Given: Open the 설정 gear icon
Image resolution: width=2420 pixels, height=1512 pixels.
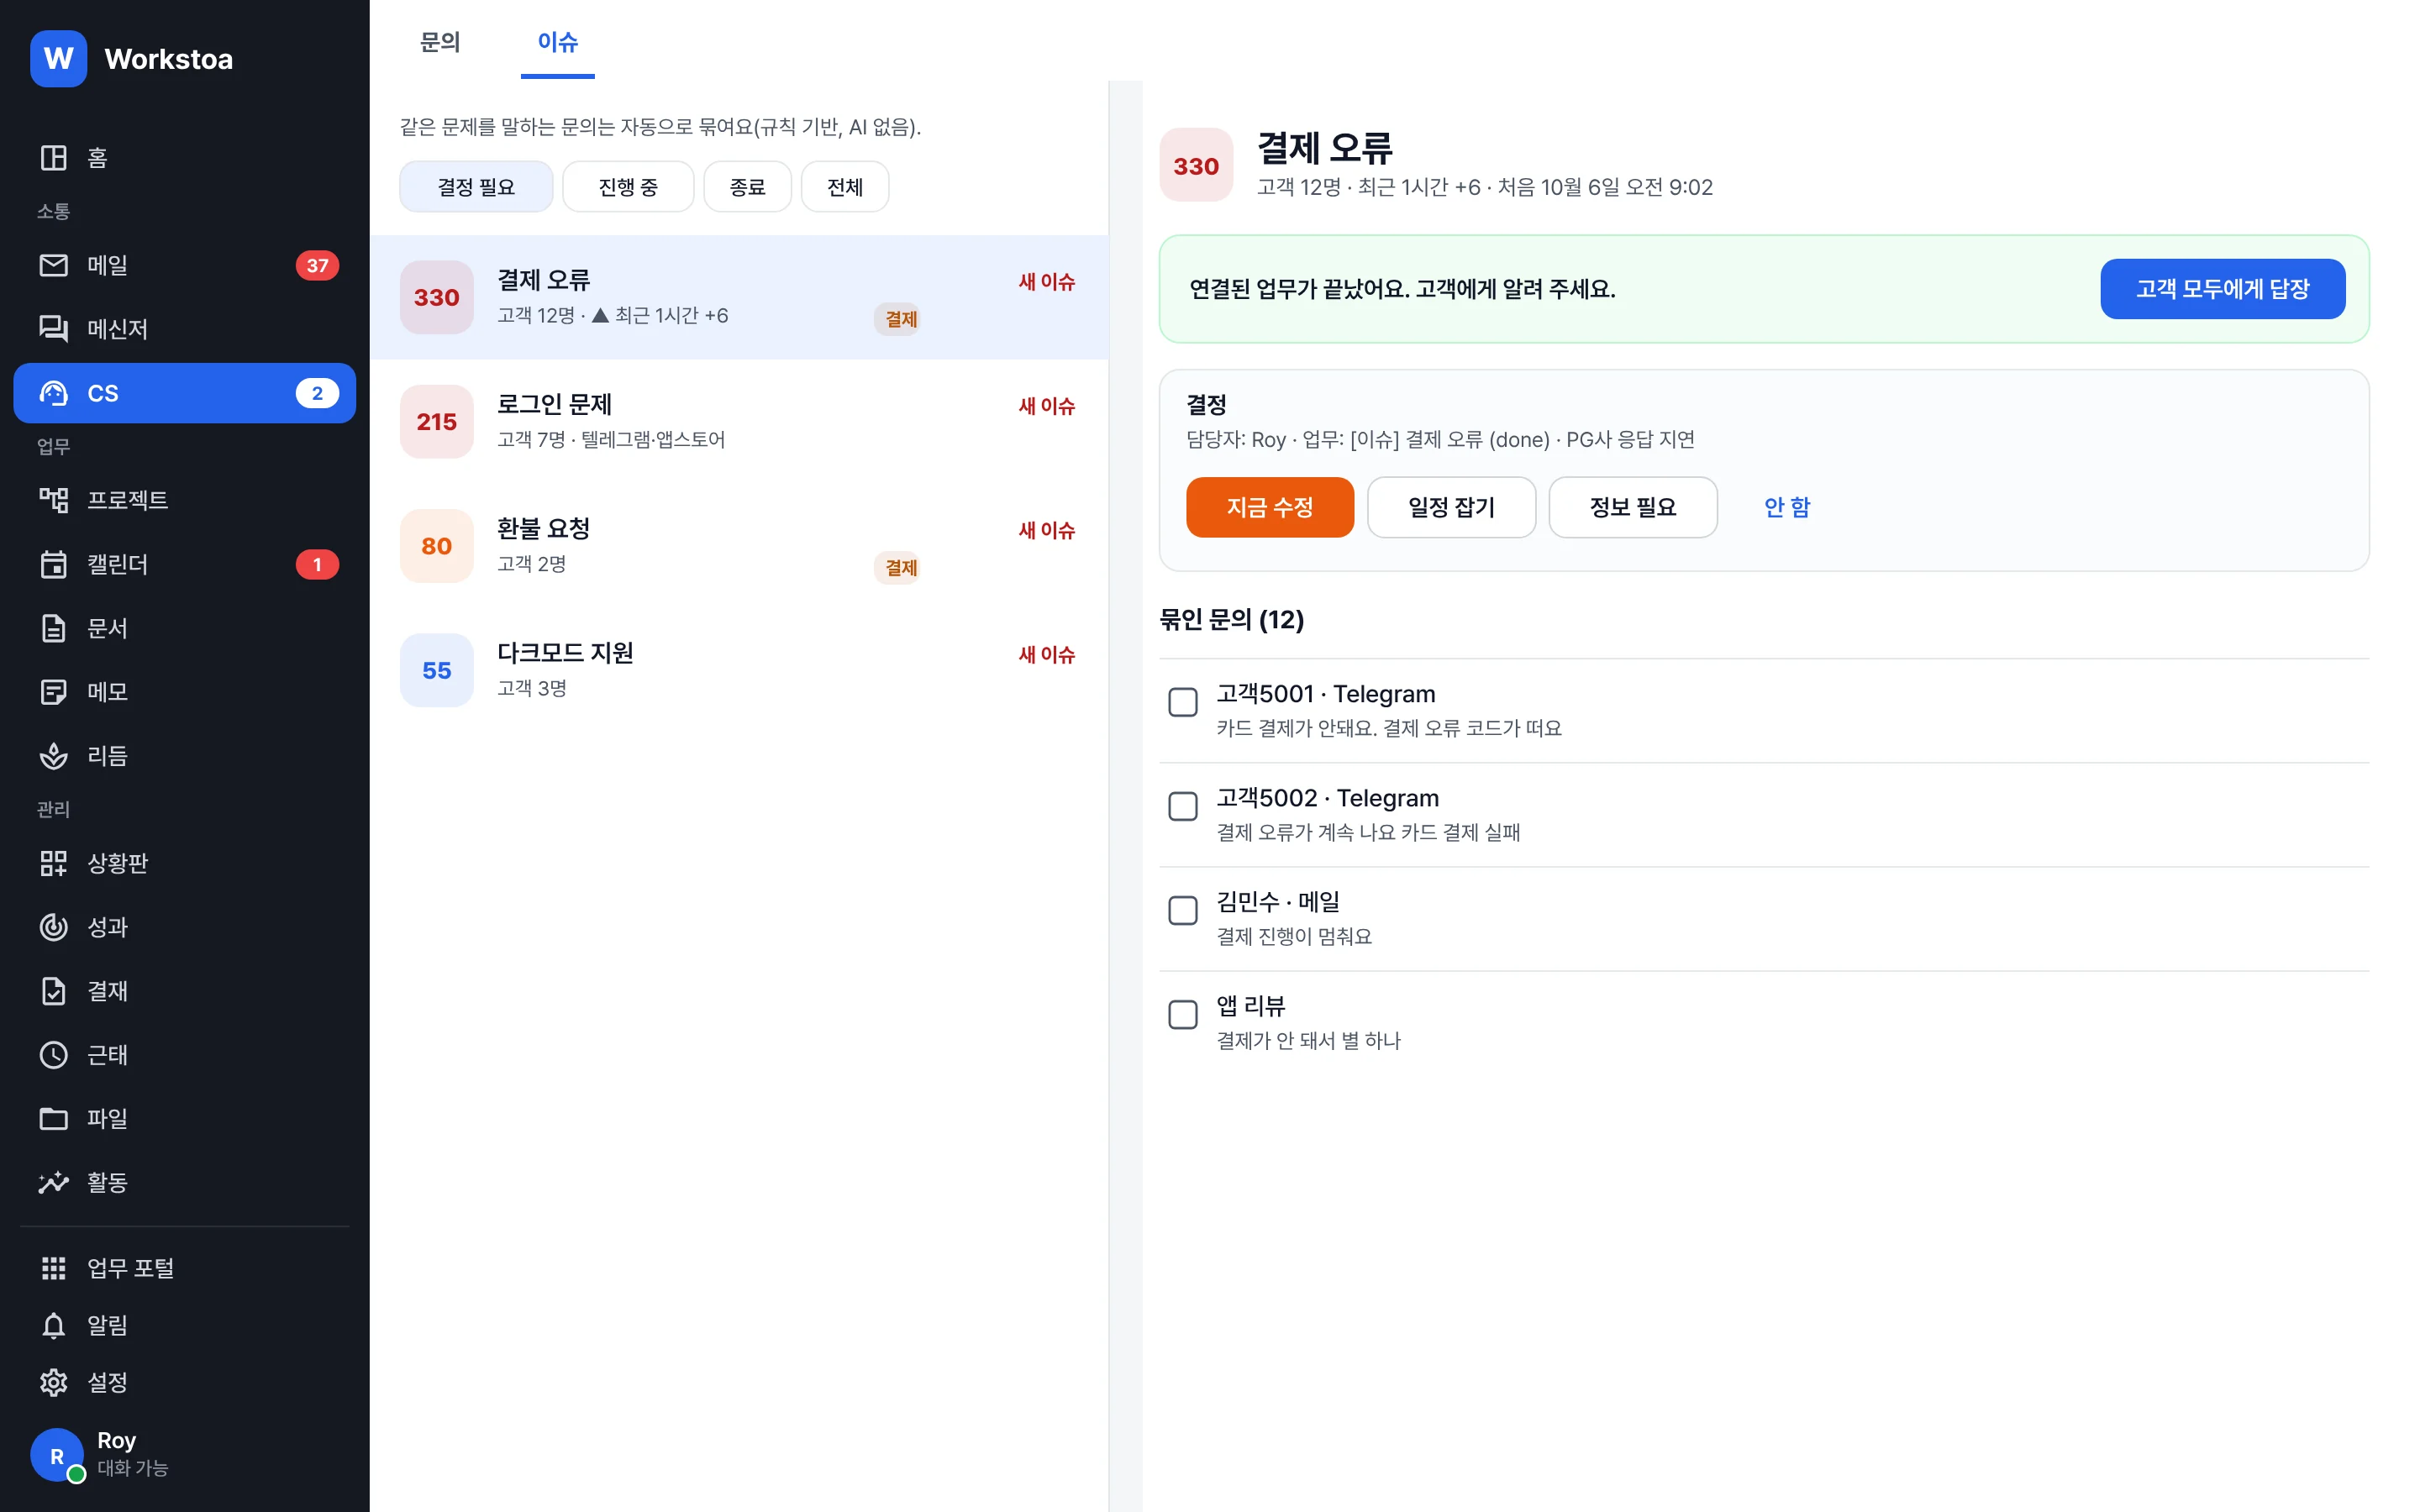Looking at the screenshot, I should coord(53,1382).
